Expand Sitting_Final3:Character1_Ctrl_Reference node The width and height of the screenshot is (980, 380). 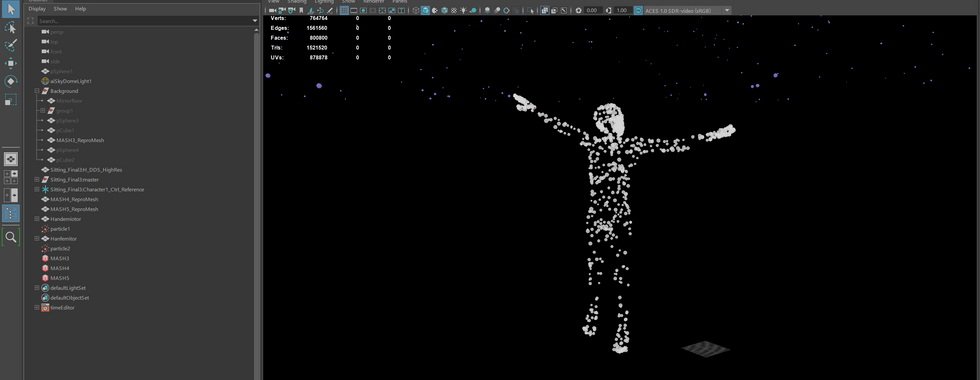(37, 189)
